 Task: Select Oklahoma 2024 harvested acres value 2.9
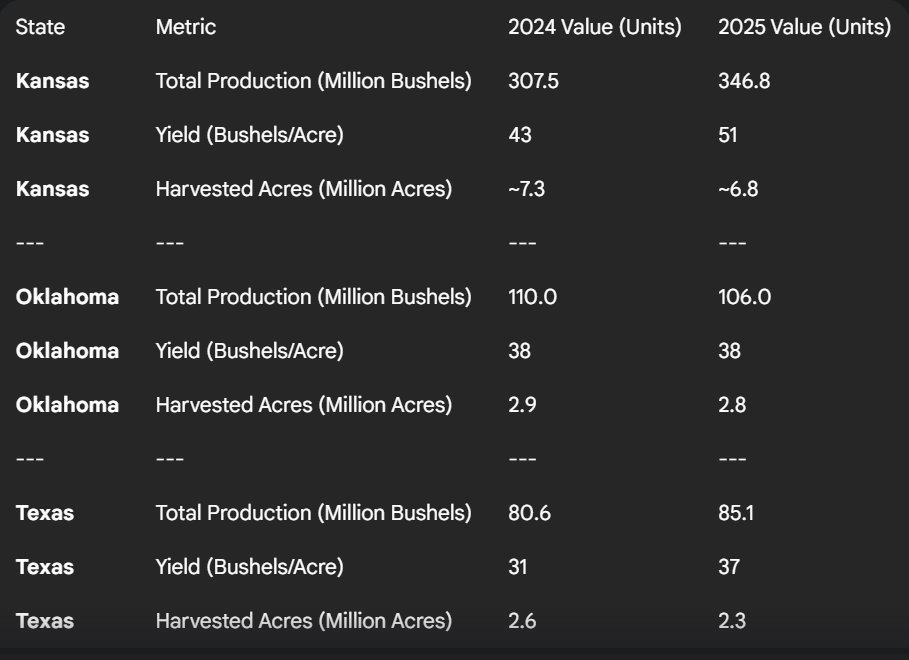coord(521,406)
